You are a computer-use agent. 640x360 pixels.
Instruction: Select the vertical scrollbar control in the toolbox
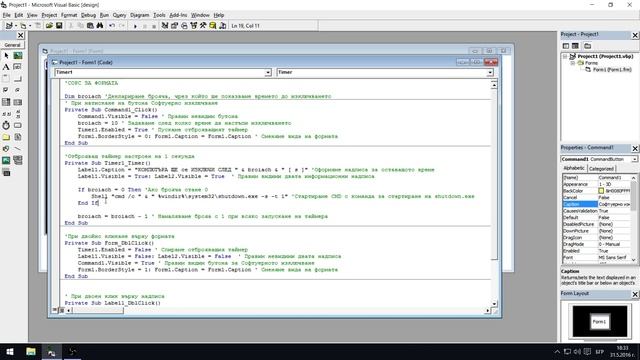click(x=18, y=114)
